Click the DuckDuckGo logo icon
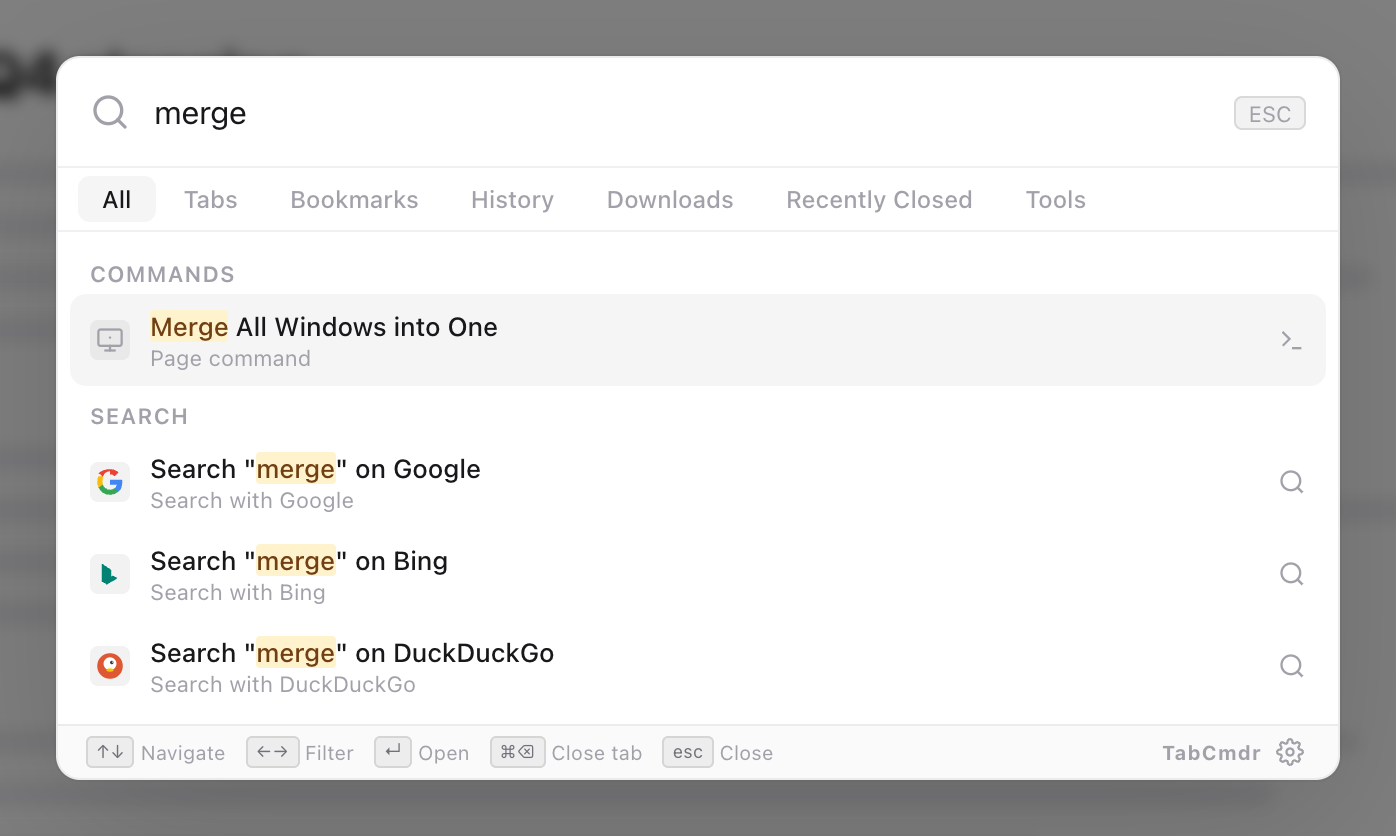The height and width of the screenshot is (836, 1396). [110, 666]
